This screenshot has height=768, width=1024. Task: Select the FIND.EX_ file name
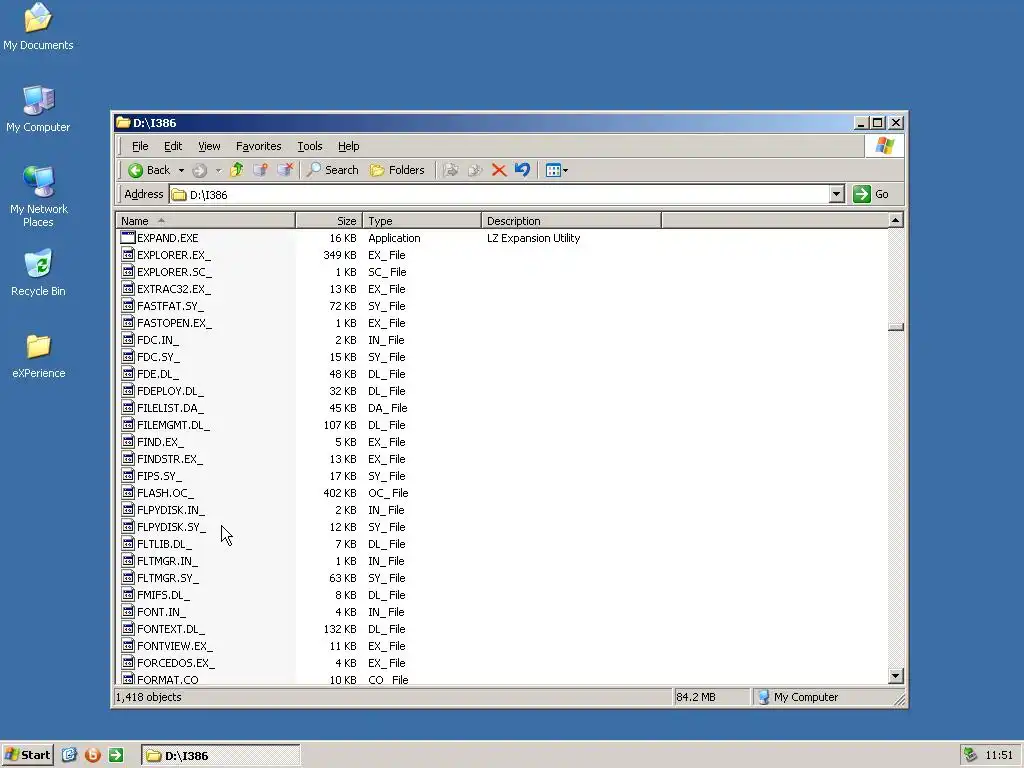[160, 442]
